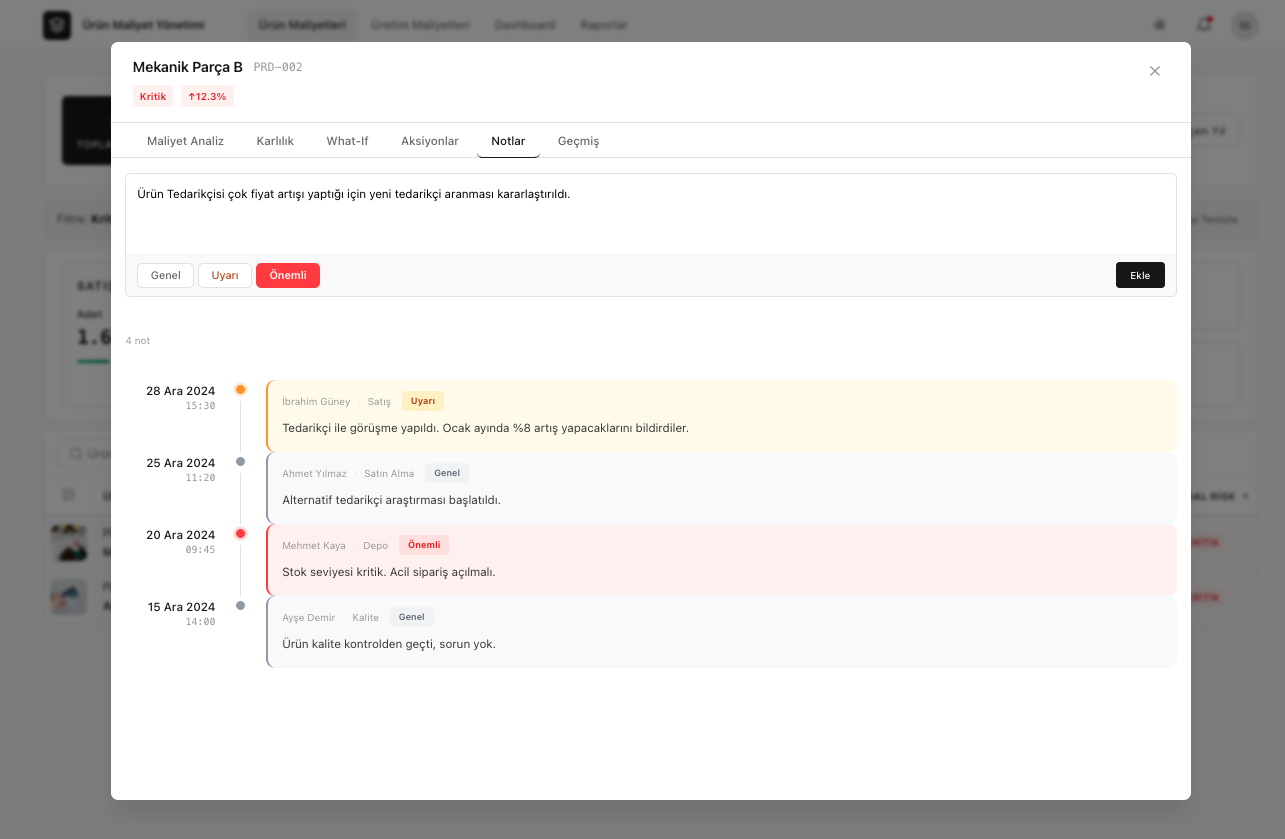
Task: Click the theme toggle icon in header
Action: coord(1160,25)
